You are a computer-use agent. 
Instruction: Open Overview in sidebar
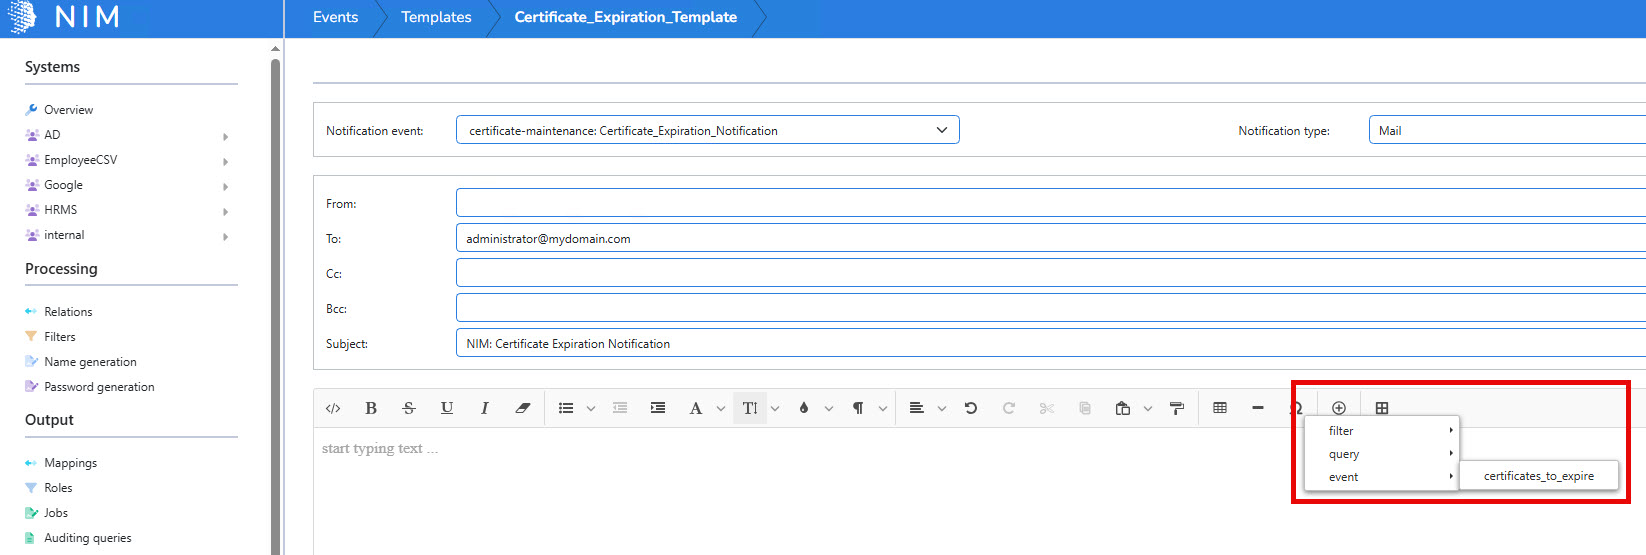tap(68, 110)
